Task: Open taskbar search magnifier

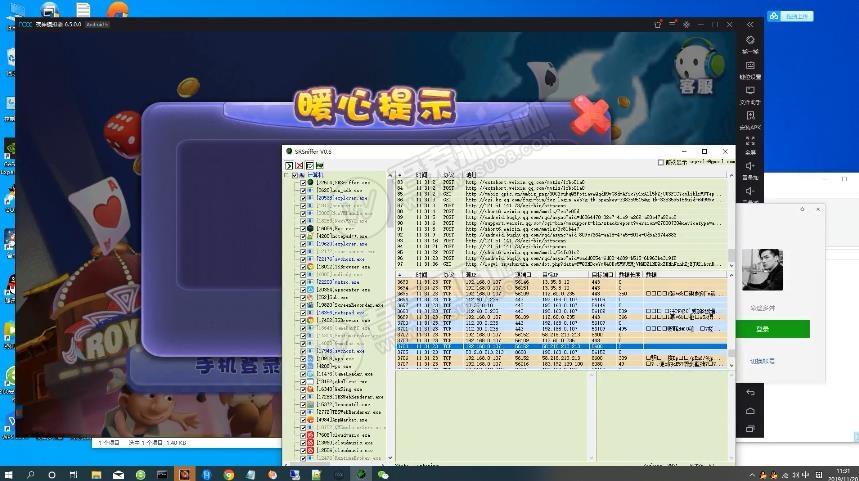Action: [x=31, y=474]
